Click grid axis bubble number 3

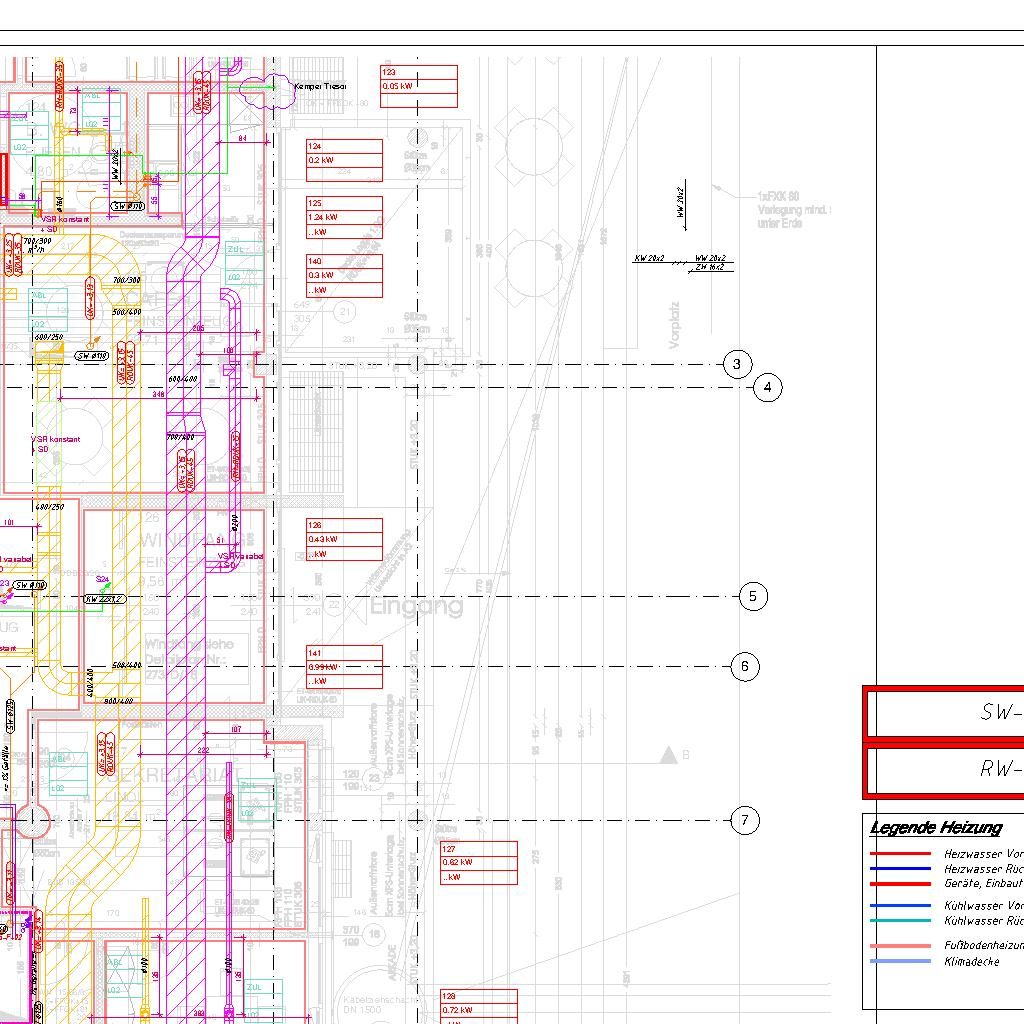click(x=737, y=364)
